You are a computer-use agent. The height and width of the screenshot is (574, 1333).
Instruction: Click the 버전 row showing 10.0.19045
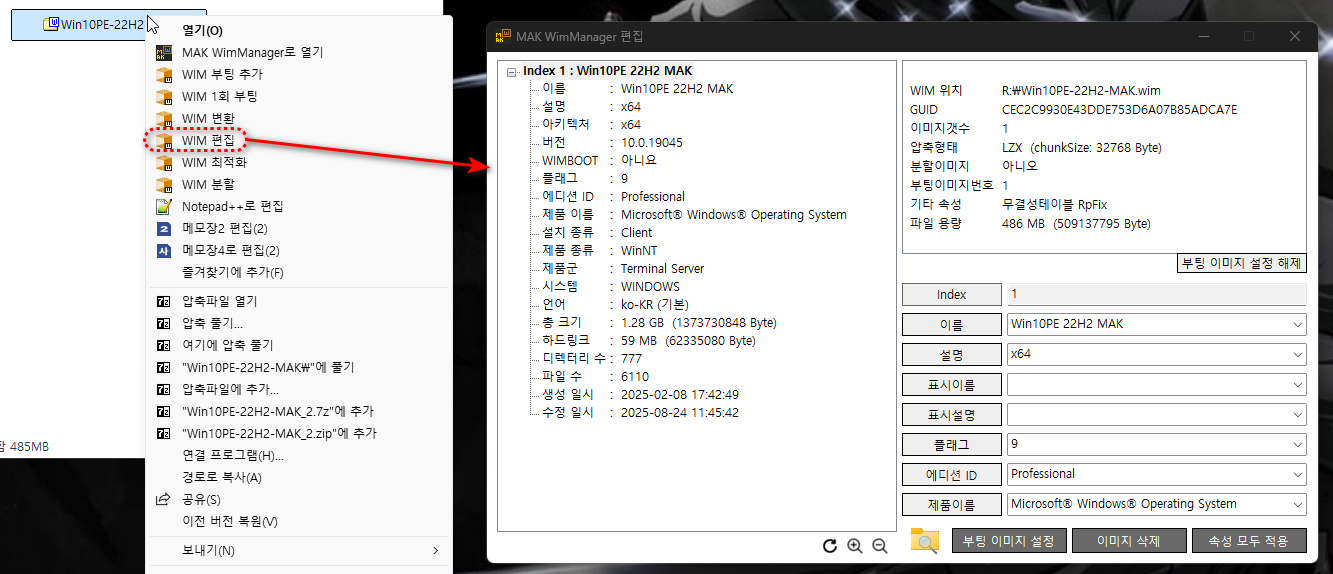pos(613,143)
